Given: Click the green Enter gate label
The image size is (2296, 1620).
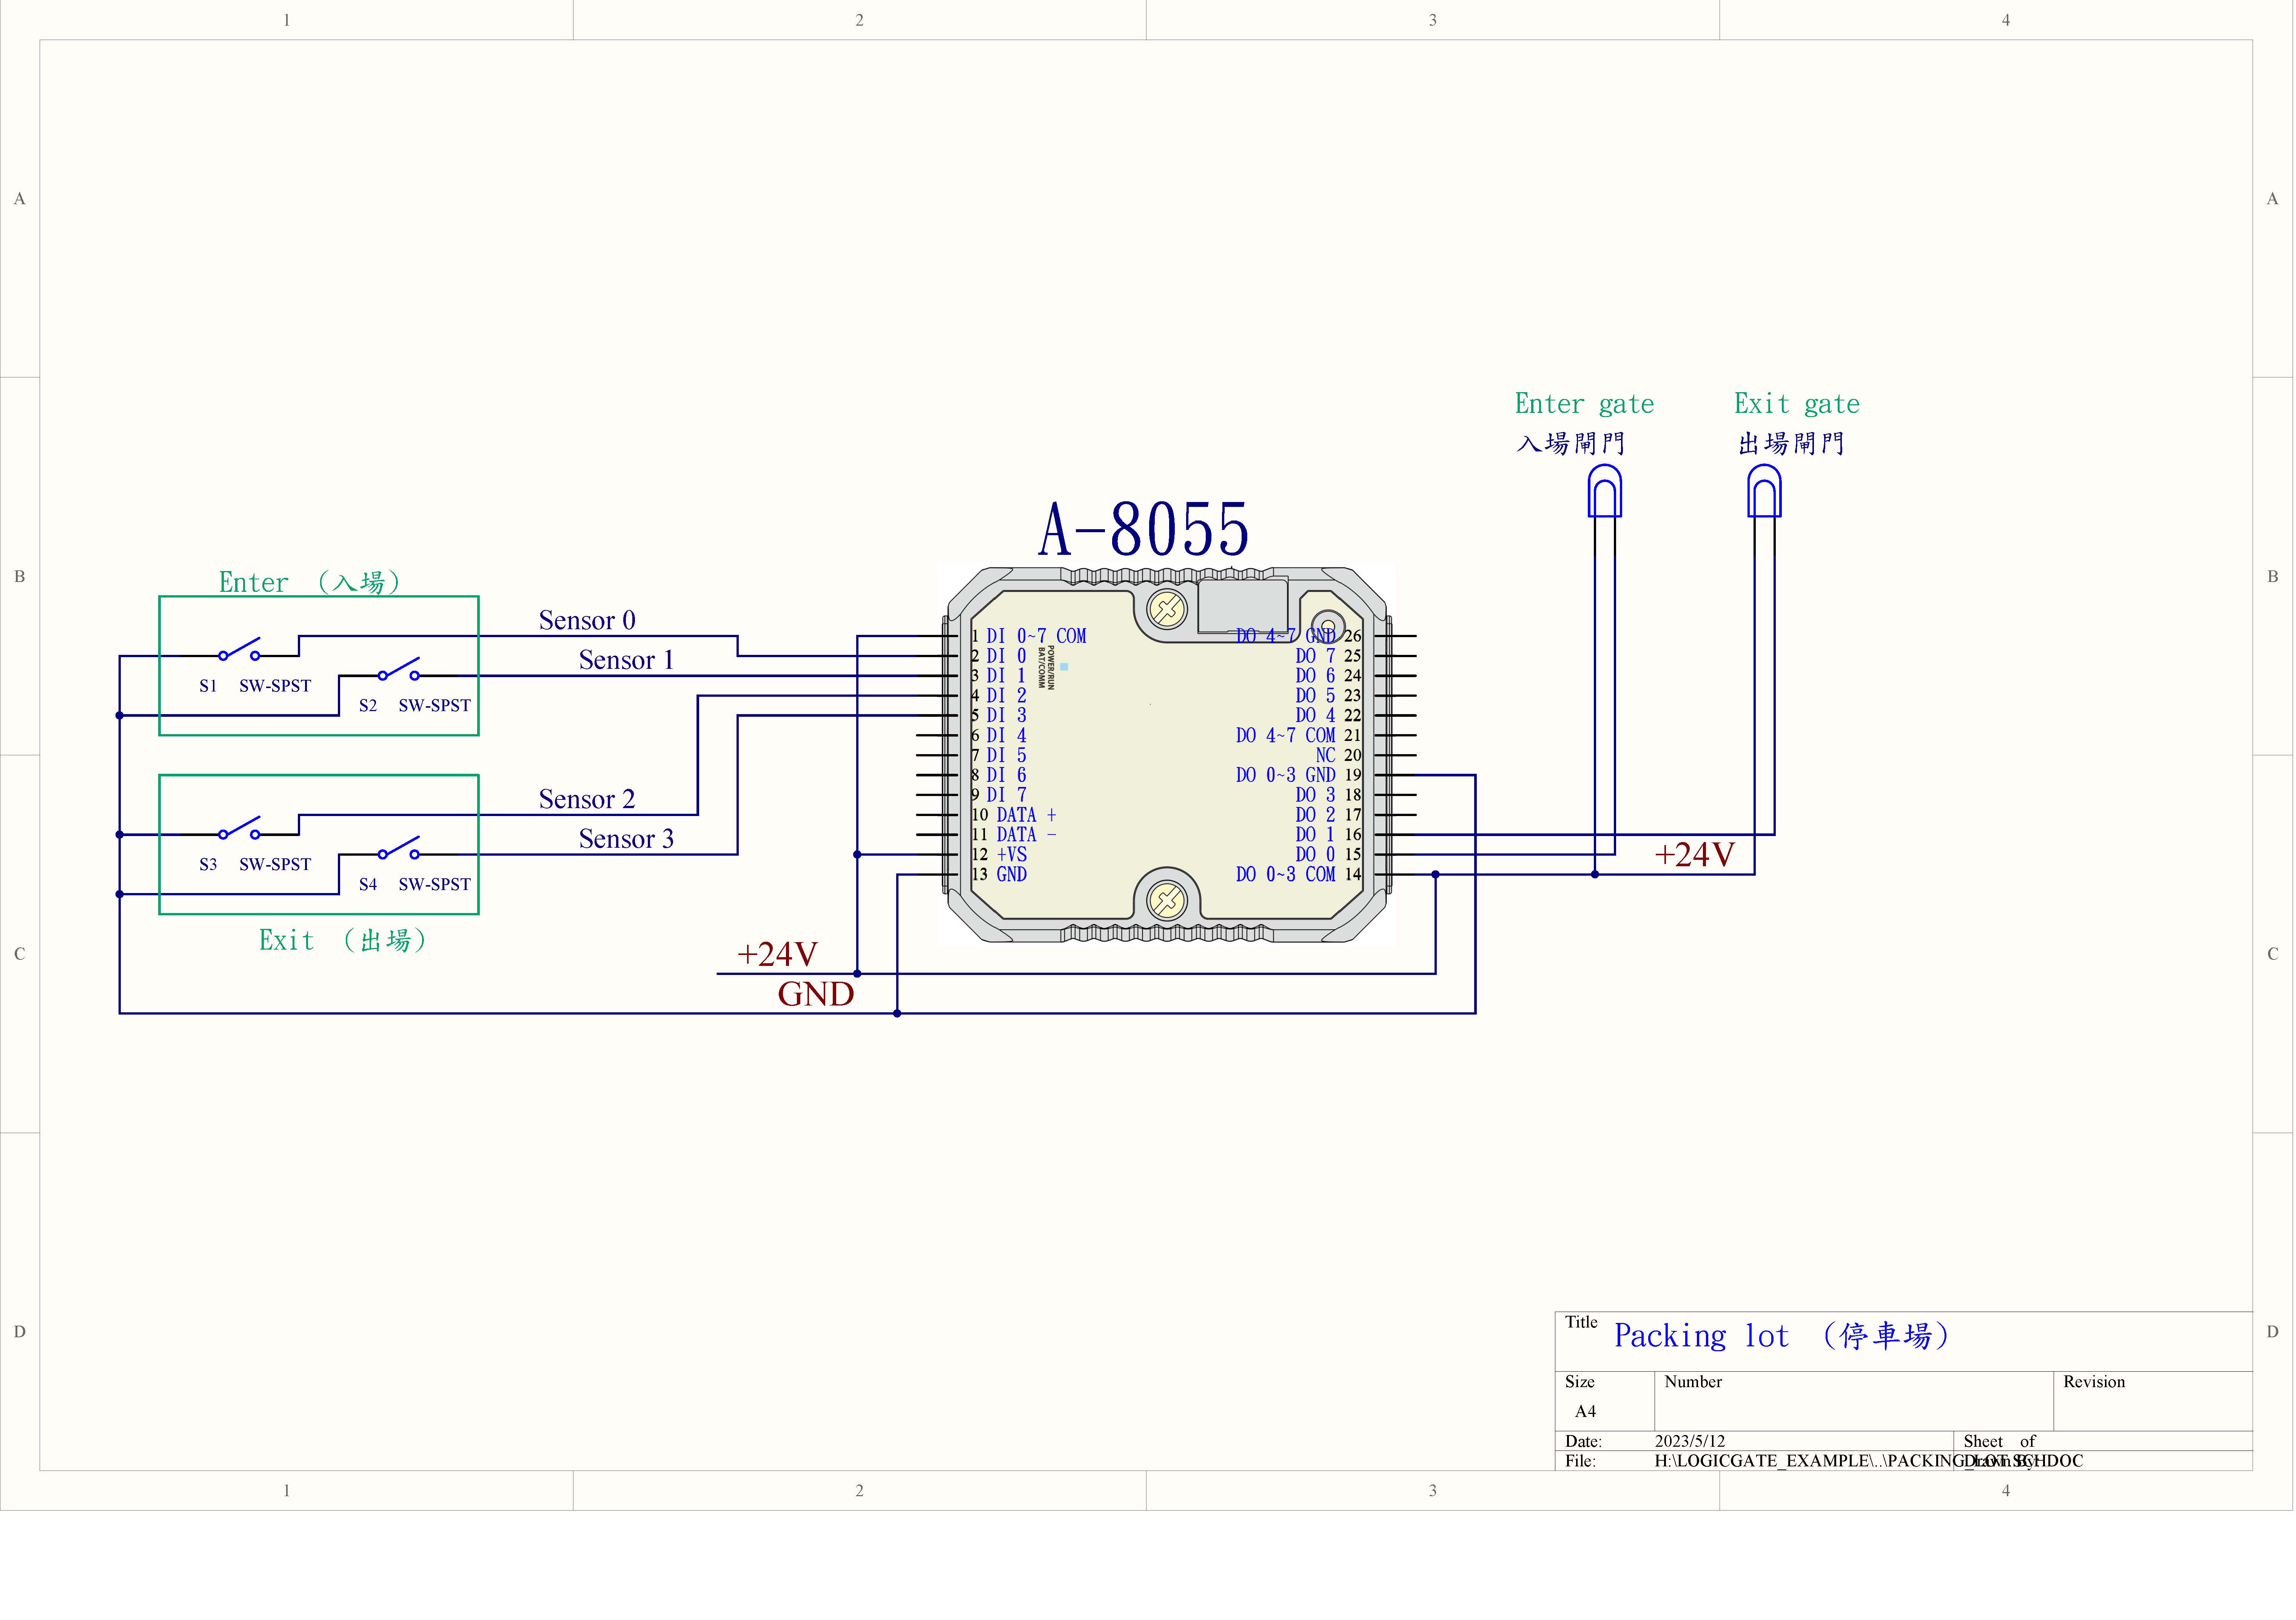Looking at the screenshot, I should 1585,404.
